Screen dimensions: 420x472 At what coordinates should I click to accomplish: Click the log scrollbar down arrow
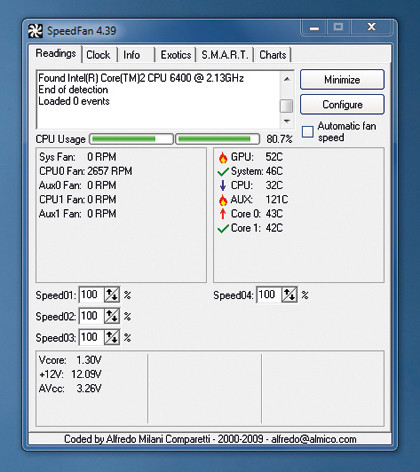pyautogui.click(x=287, y=121)
